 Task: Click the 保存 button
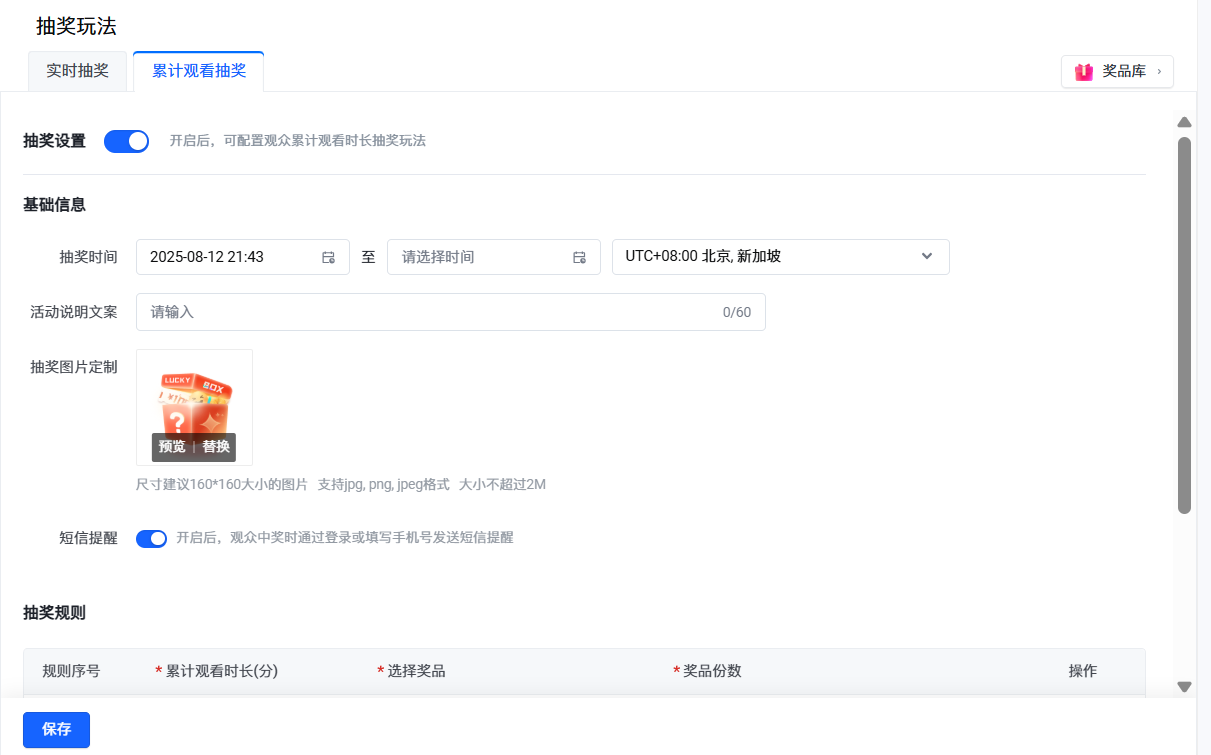click(x=57, y=730)
